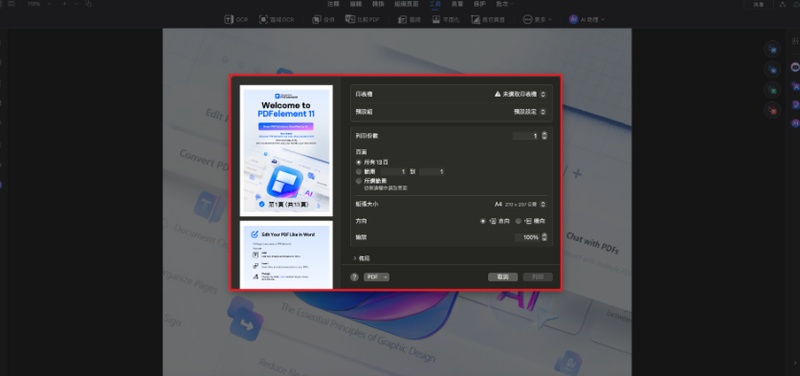Image resolution: width=800 pixels, height=376 pixels.
Task: Select the 區域 OCR (area OCR) tool
Action: (x=277, y=19)
